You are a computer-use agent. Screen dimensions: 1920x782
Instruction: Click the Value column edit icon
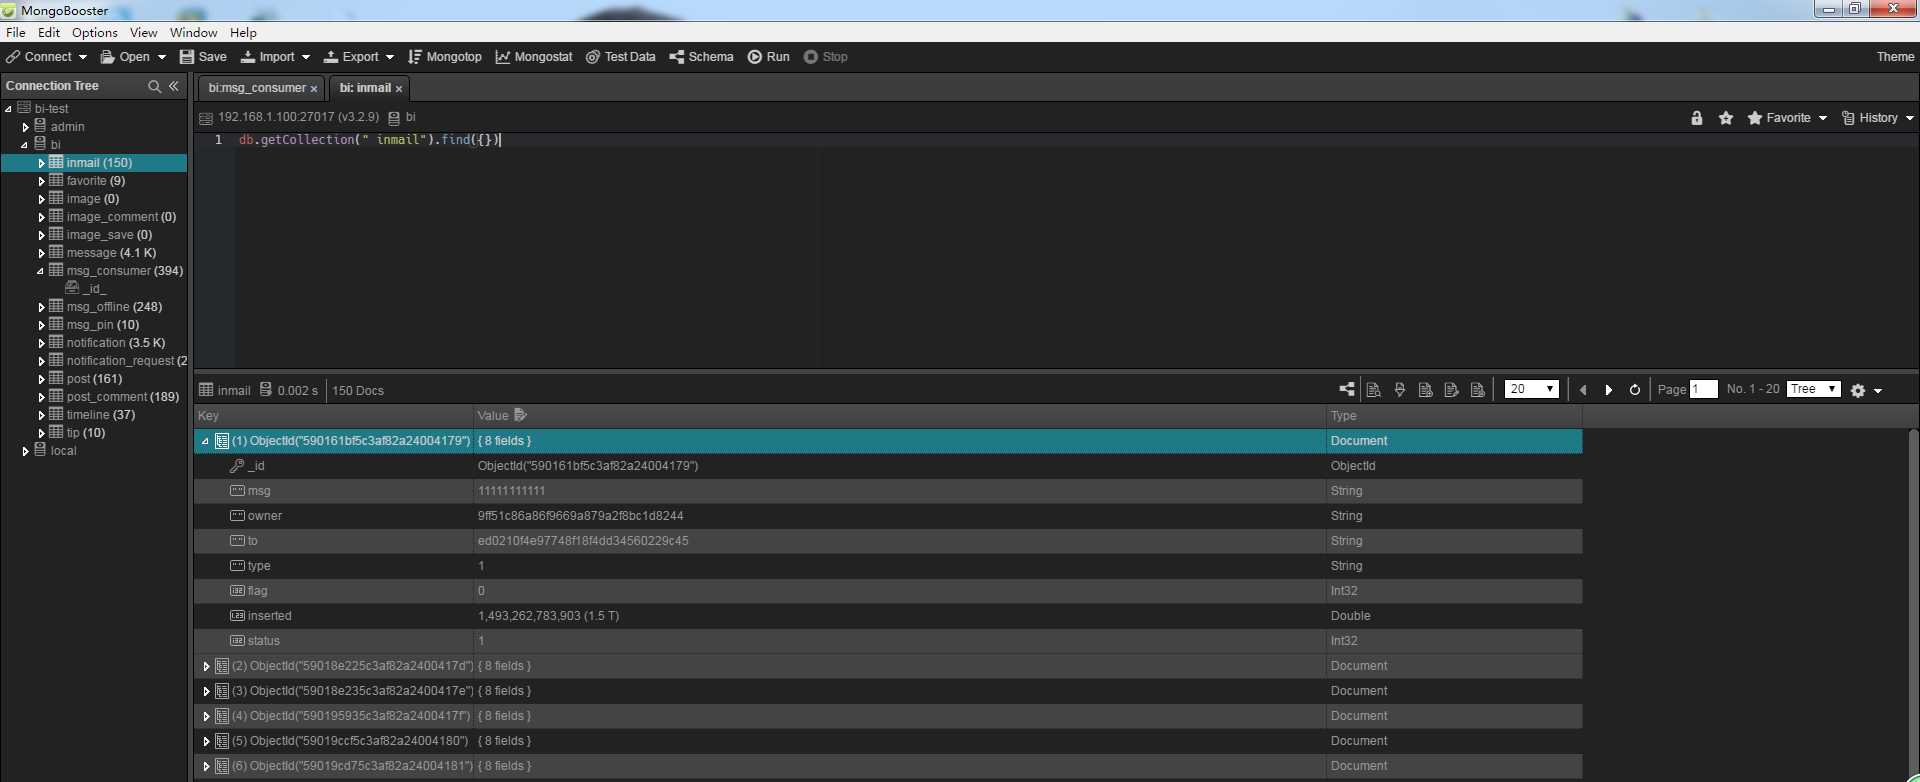pyautogui.click(x=520, y=415)
